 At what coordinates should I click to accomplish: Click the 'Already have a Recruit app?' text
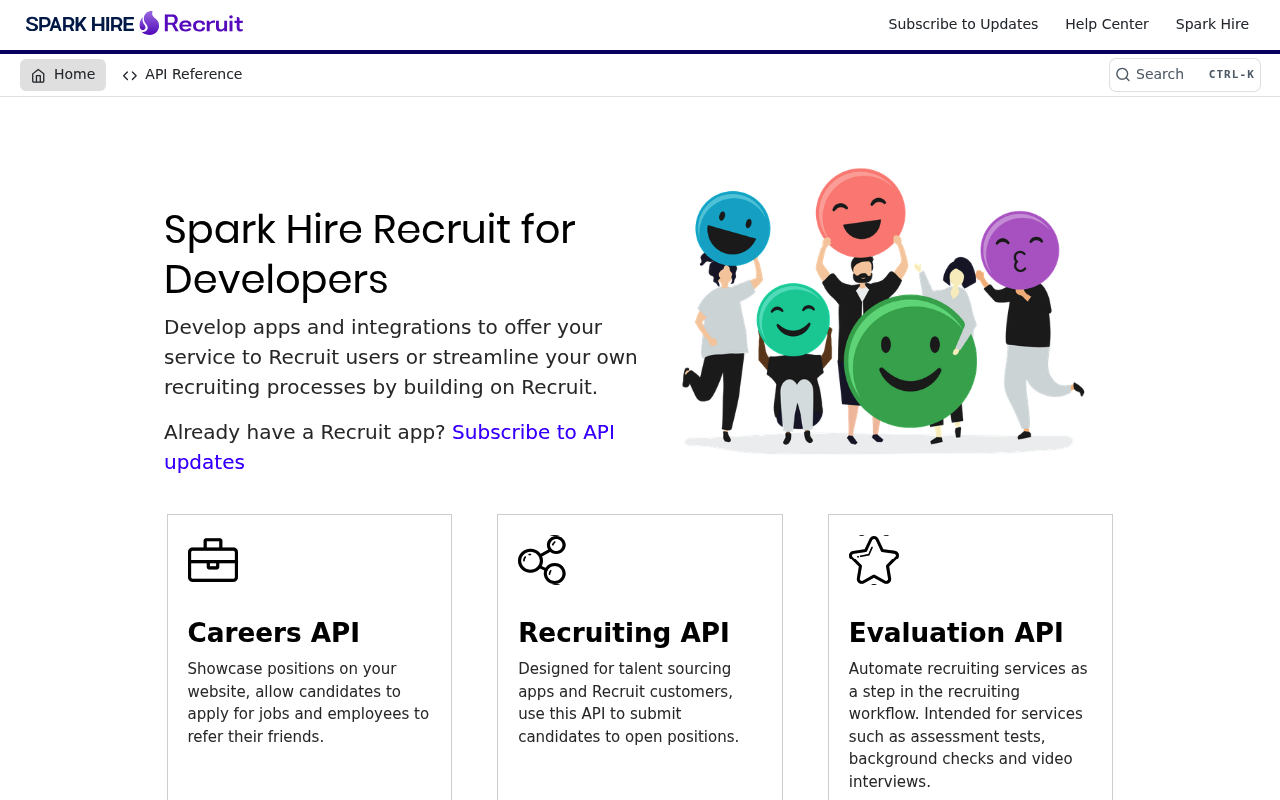(x=305, y=432)
